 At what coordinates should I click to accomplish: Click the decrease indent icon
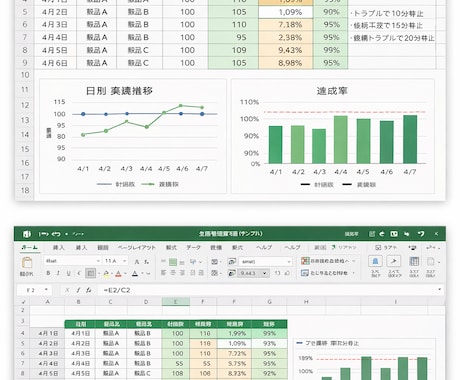(x=193, y=273)
